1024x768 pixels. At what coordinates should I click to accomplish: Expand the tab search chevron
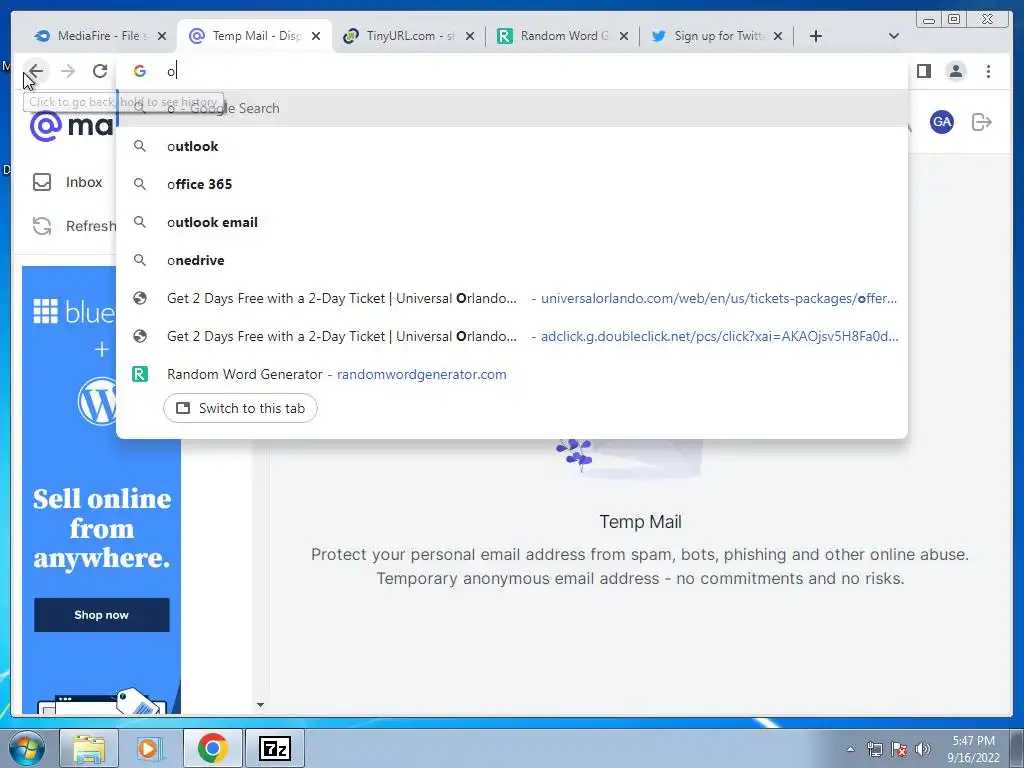(894, 36)
